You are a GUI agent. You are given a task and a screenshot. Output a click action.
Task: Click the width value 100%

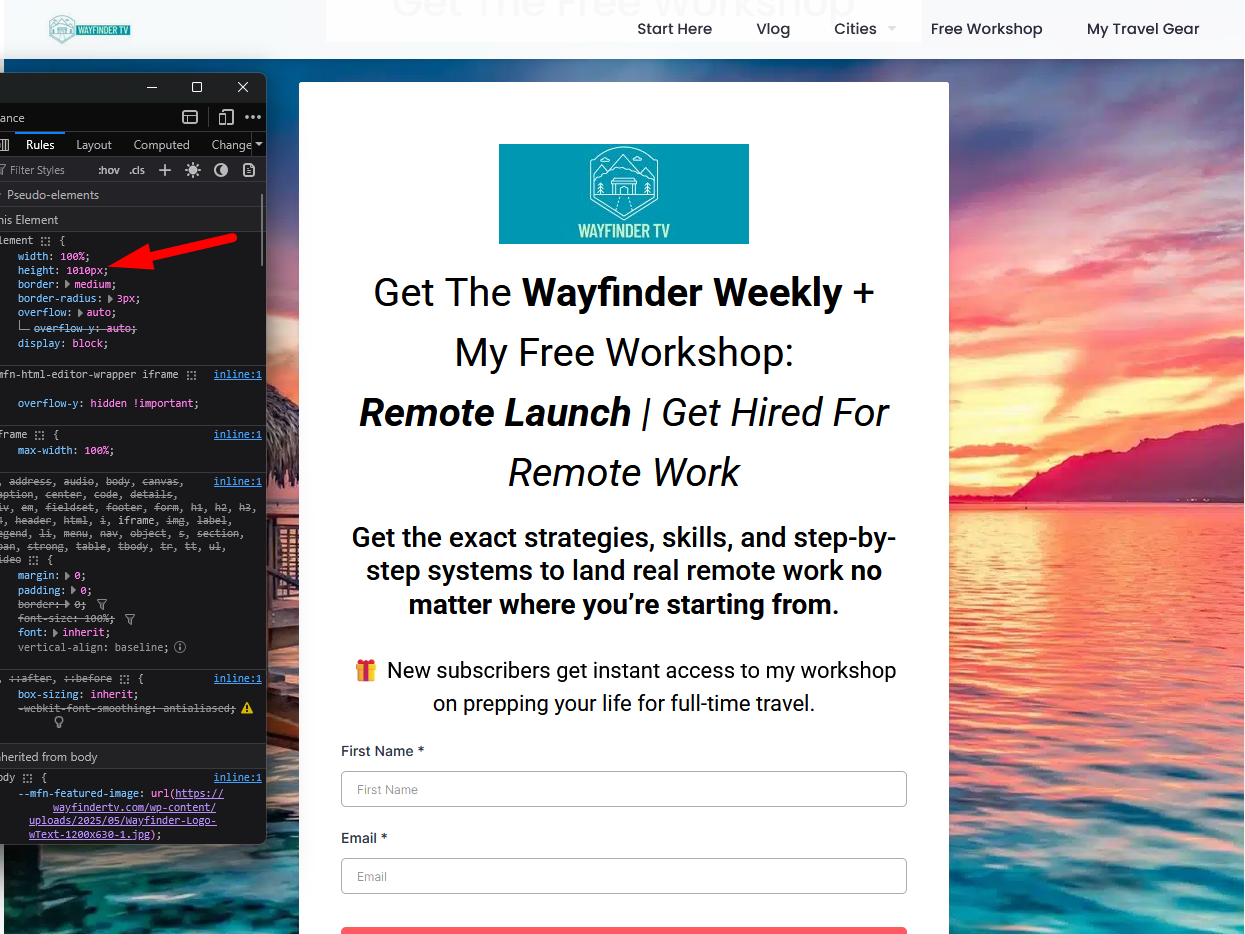[x=74, y=257]
